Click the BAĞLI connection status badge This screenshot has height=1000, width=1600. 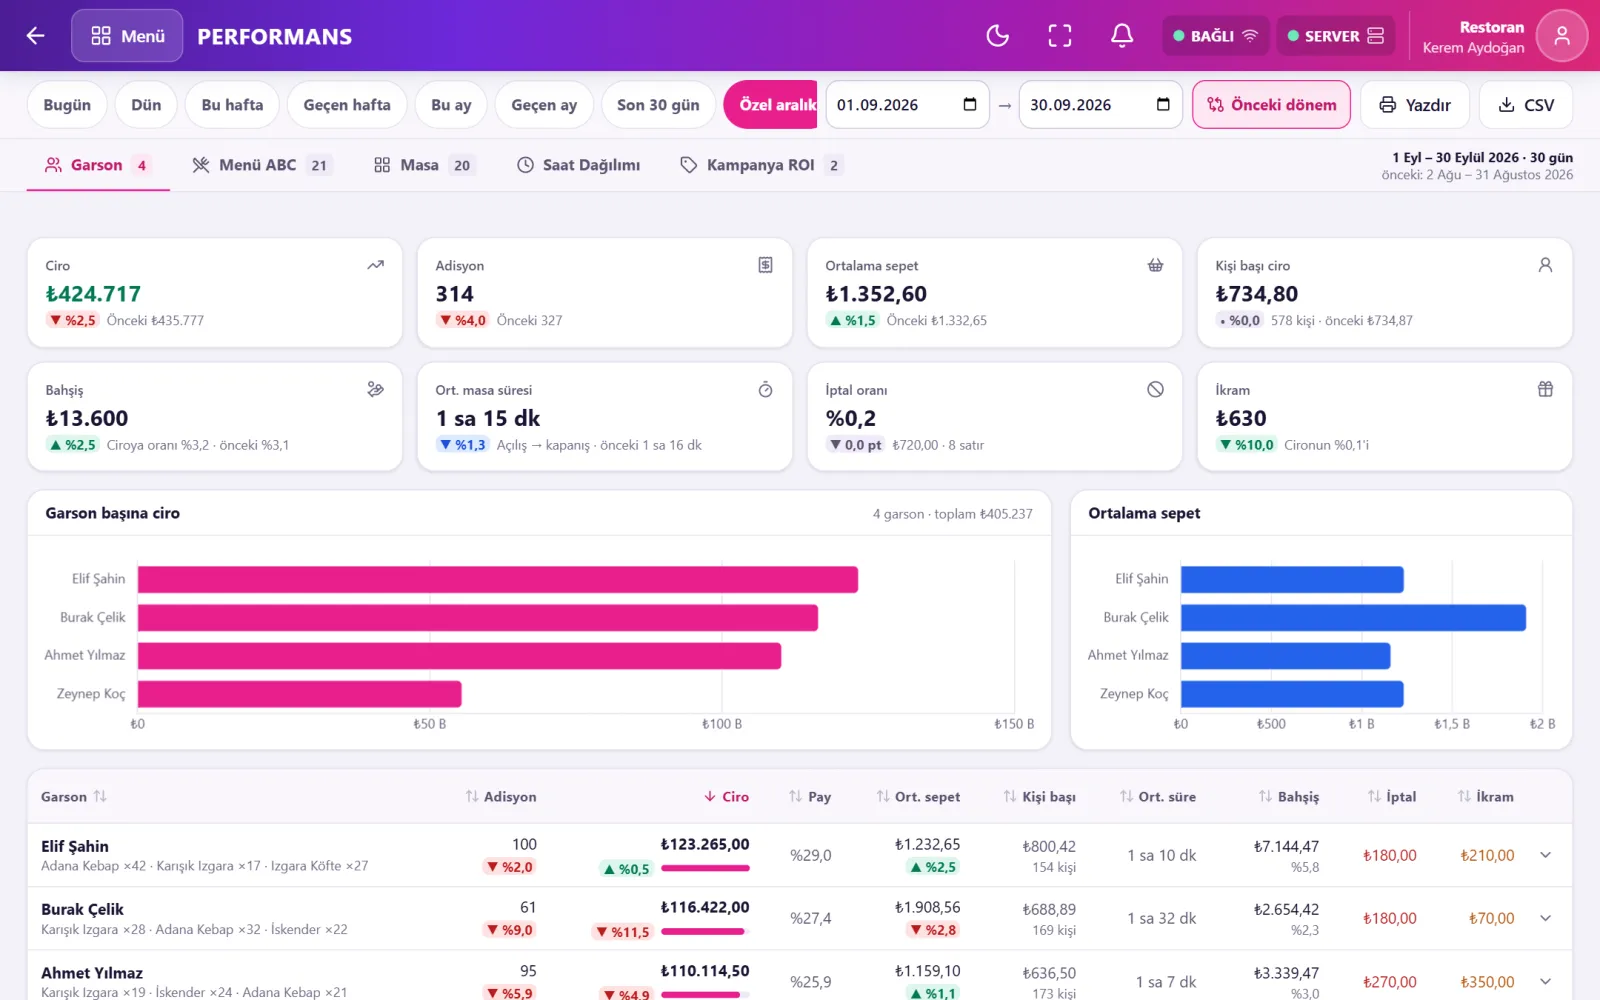pyautogui.click(x=1215, y=36)
